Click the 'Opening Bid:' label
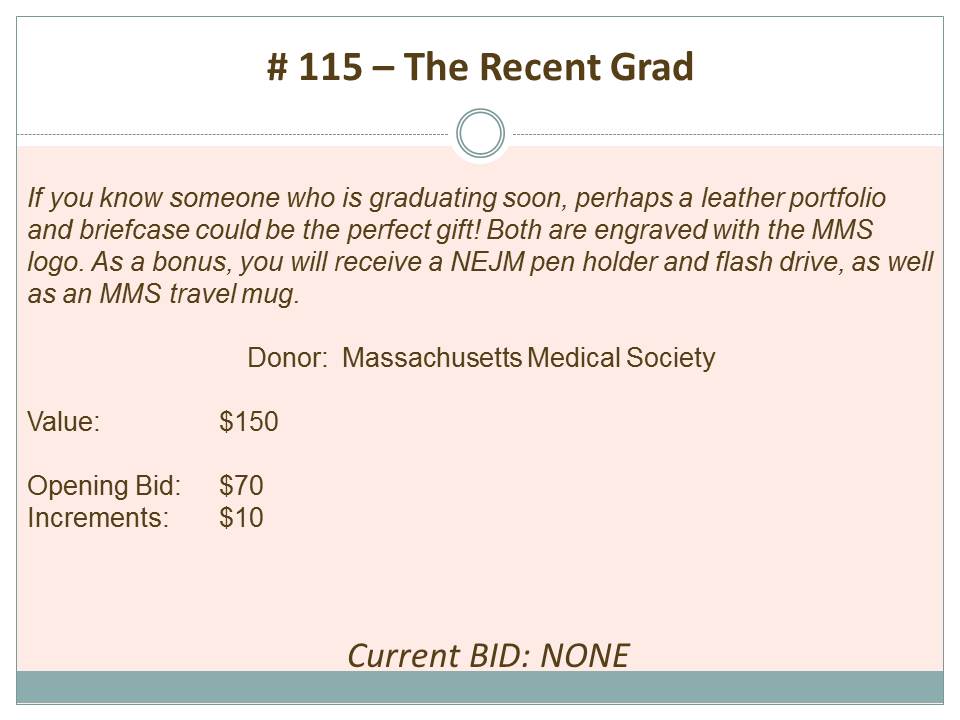The width and height of the screenshot is (960, 720). [x=104, y=486]
